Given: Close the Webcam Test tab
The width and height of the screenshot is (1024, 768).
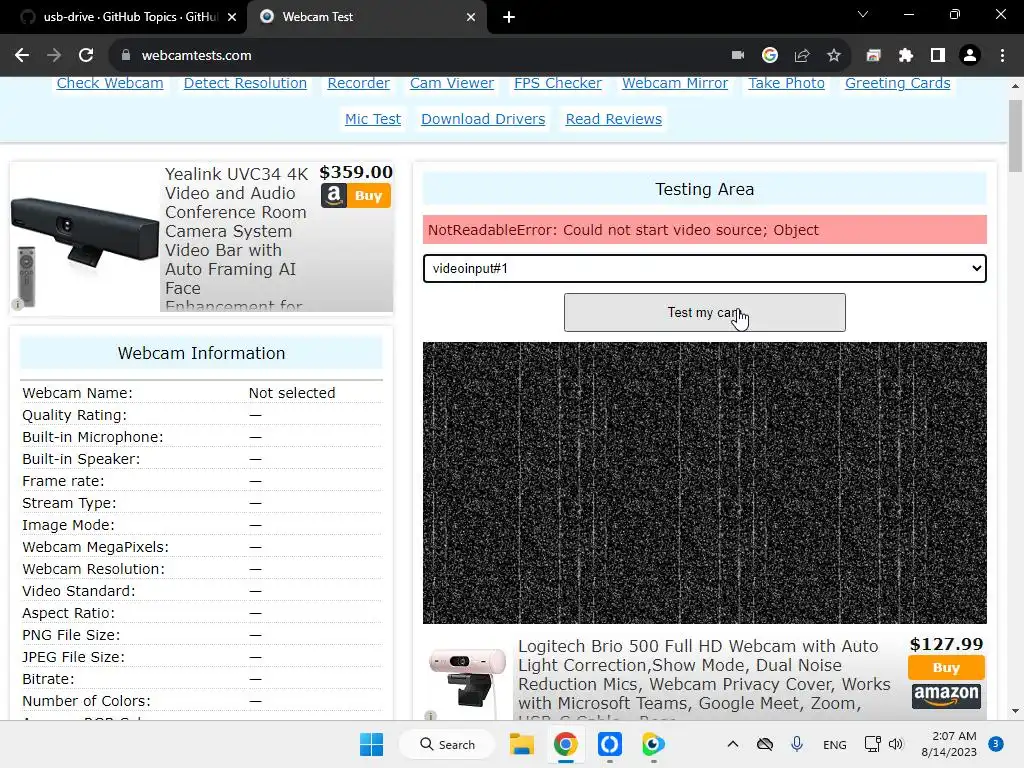Looking at the screenshot, I should (471, 17).
